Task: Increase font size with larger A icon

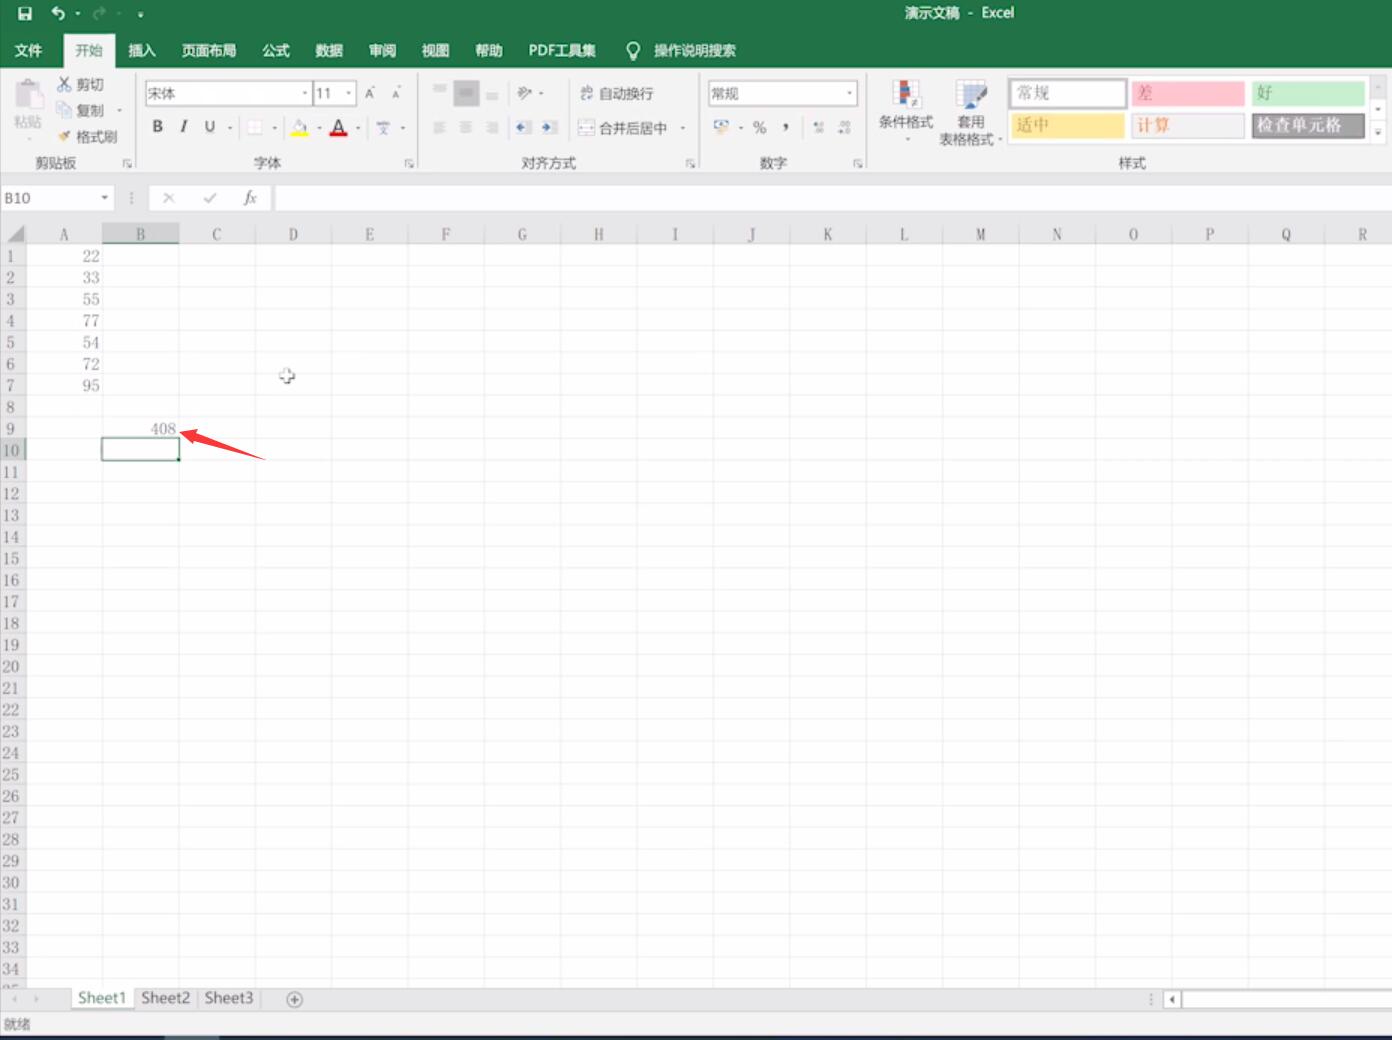Action: 370,93
